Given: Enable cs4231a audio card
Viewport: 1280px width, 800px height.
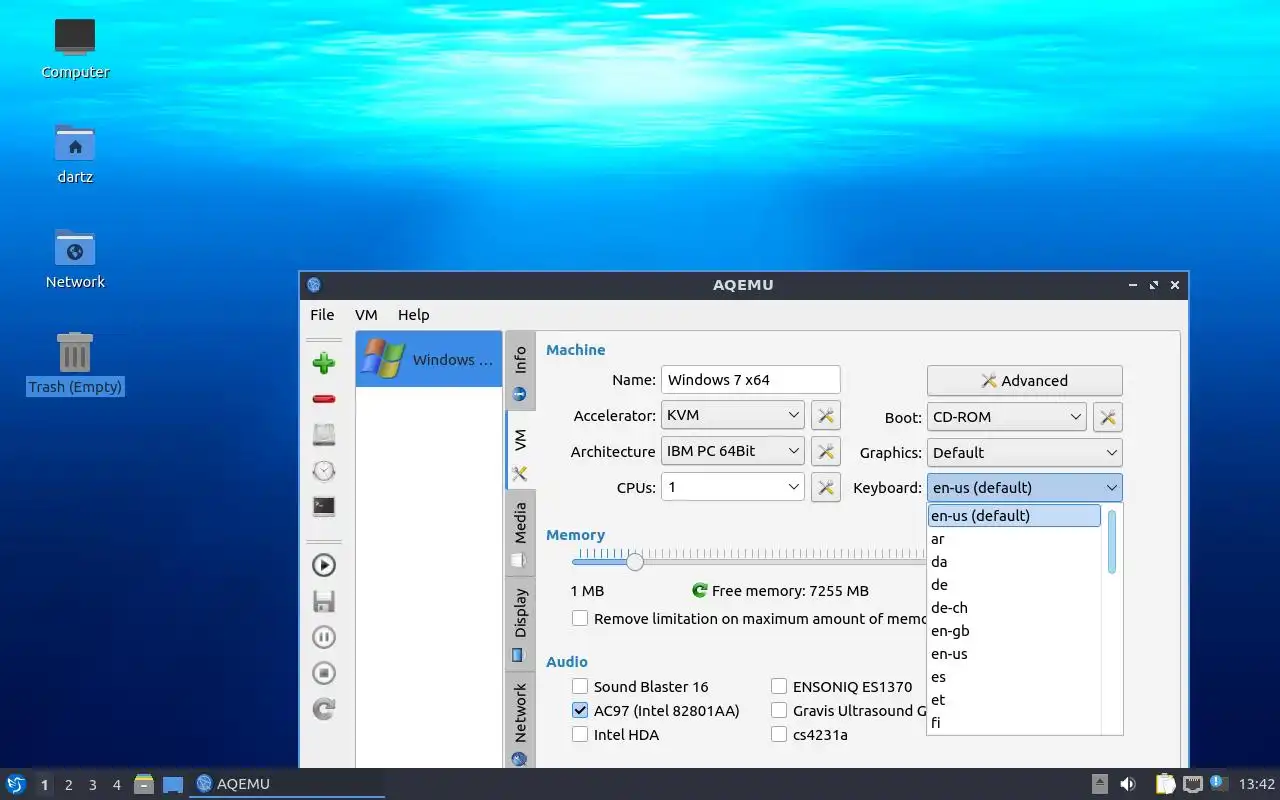Looking at the screenshot, I should [779, 735].
